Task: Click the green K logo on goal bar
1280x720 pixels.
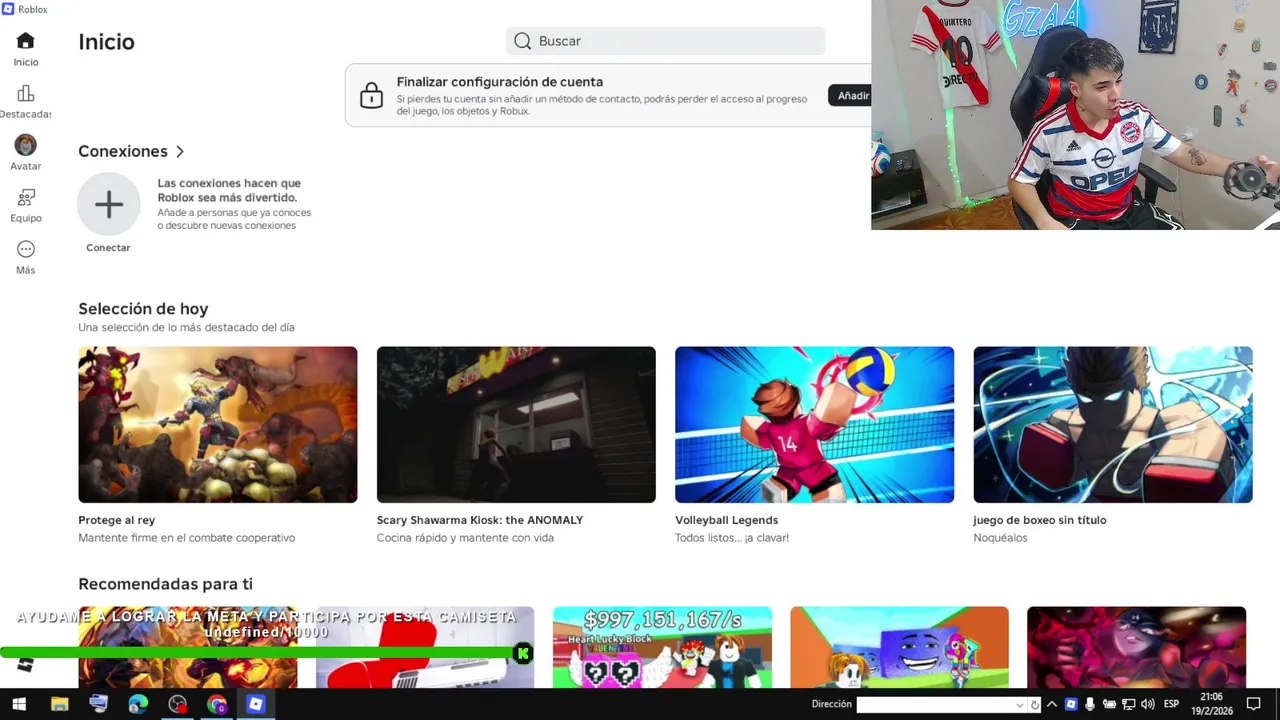Action: [523, 654]
